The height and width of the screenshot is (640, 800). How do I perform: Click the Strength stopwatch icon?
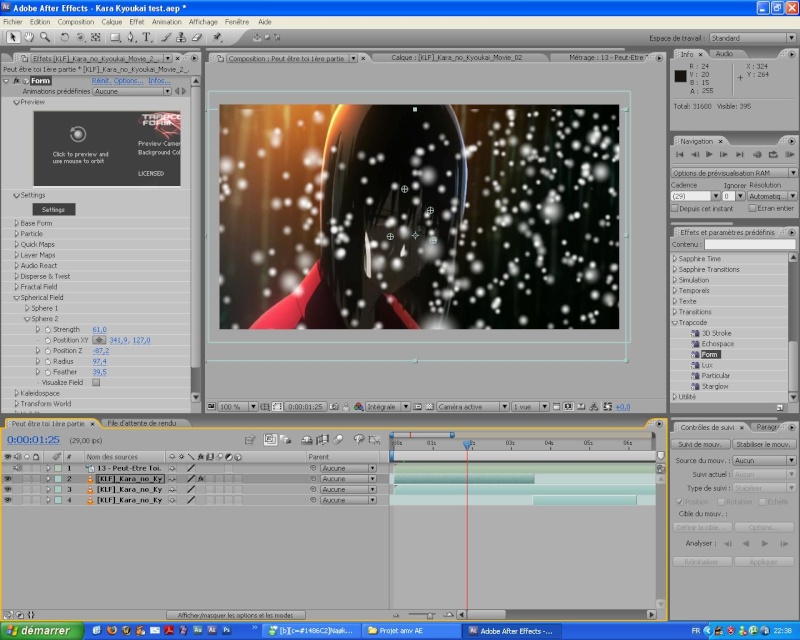48,330
